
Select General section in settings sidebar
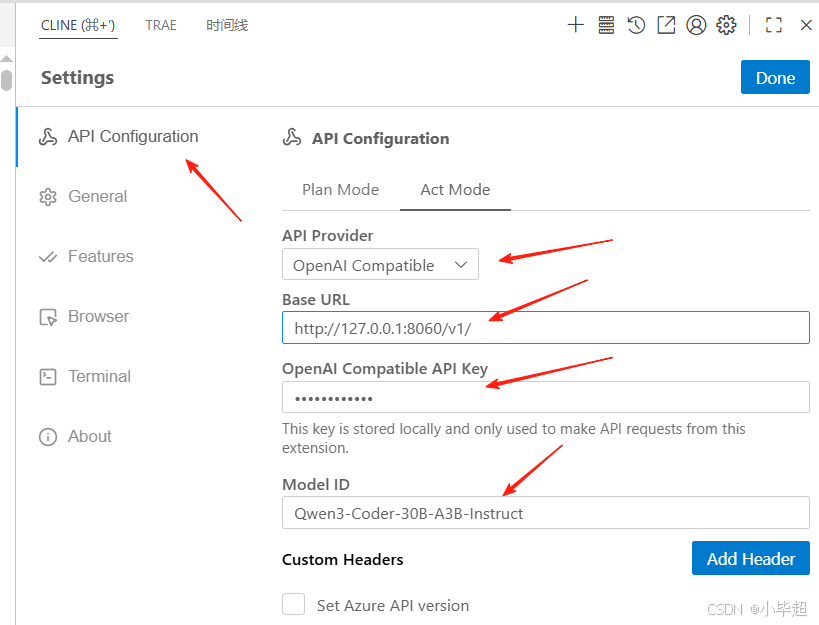(84, 196)
